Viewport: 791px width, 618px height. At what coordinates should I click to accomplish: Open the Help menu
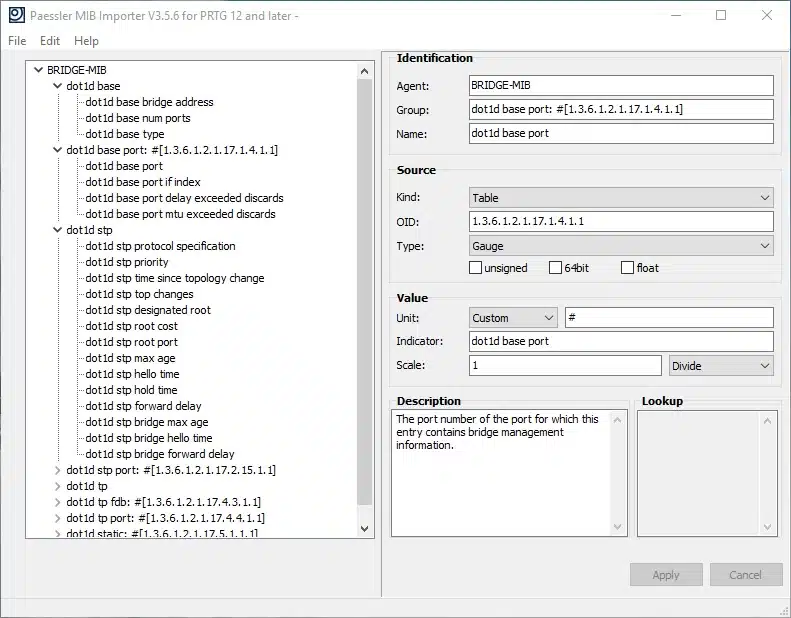pos(86,41)
